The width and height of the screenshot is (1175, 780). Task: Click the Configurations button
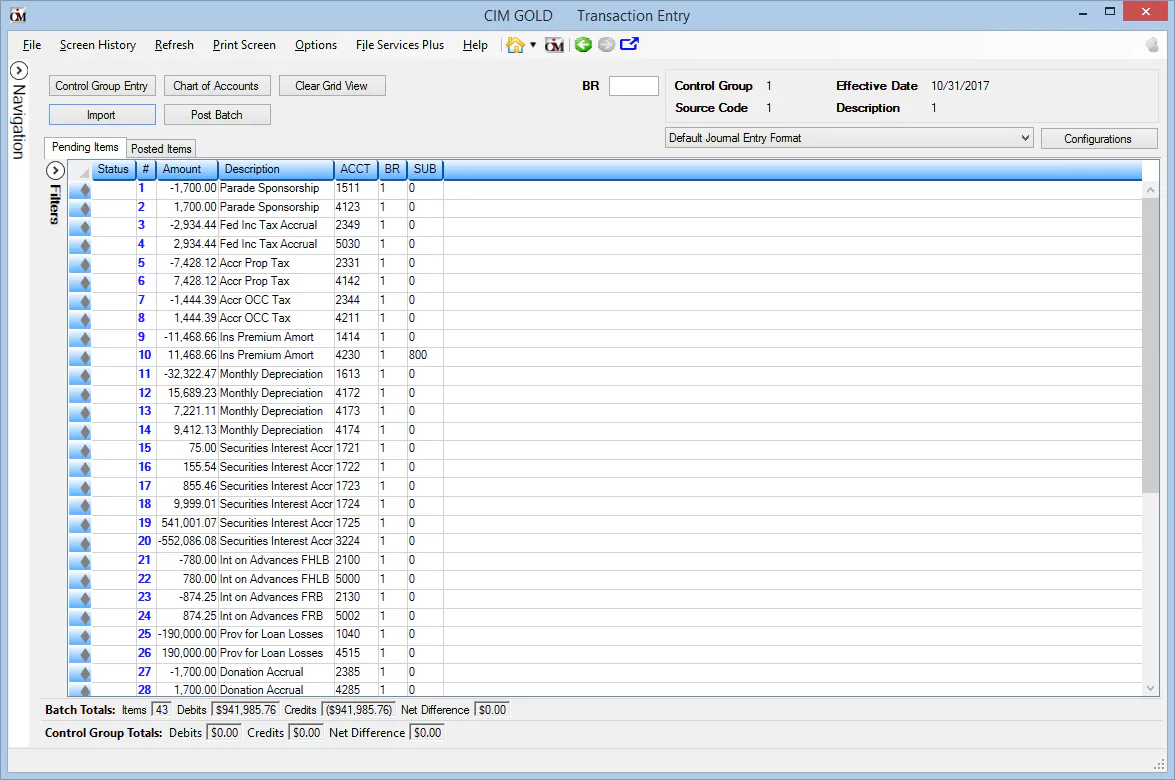(x=1098, y=139)
